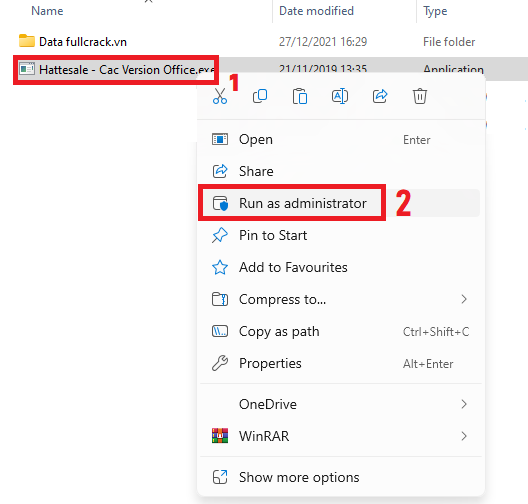This screenshot has width=528, height=504.
Task: Click the Delete trash bin icon
Action: [x=420, y=96]
